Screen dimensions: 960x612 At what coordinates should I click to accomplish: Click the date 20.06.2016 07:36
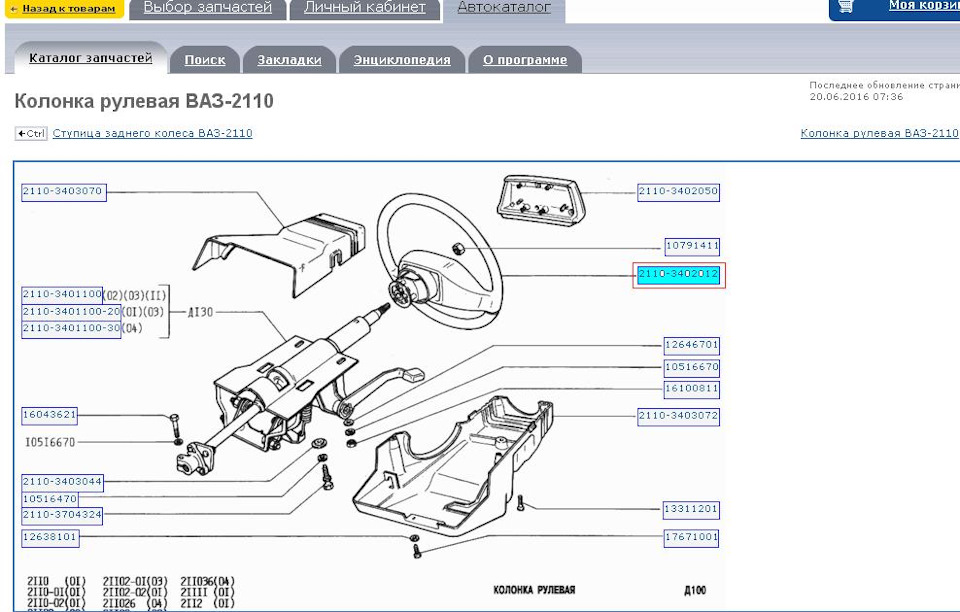click(856, 97)
